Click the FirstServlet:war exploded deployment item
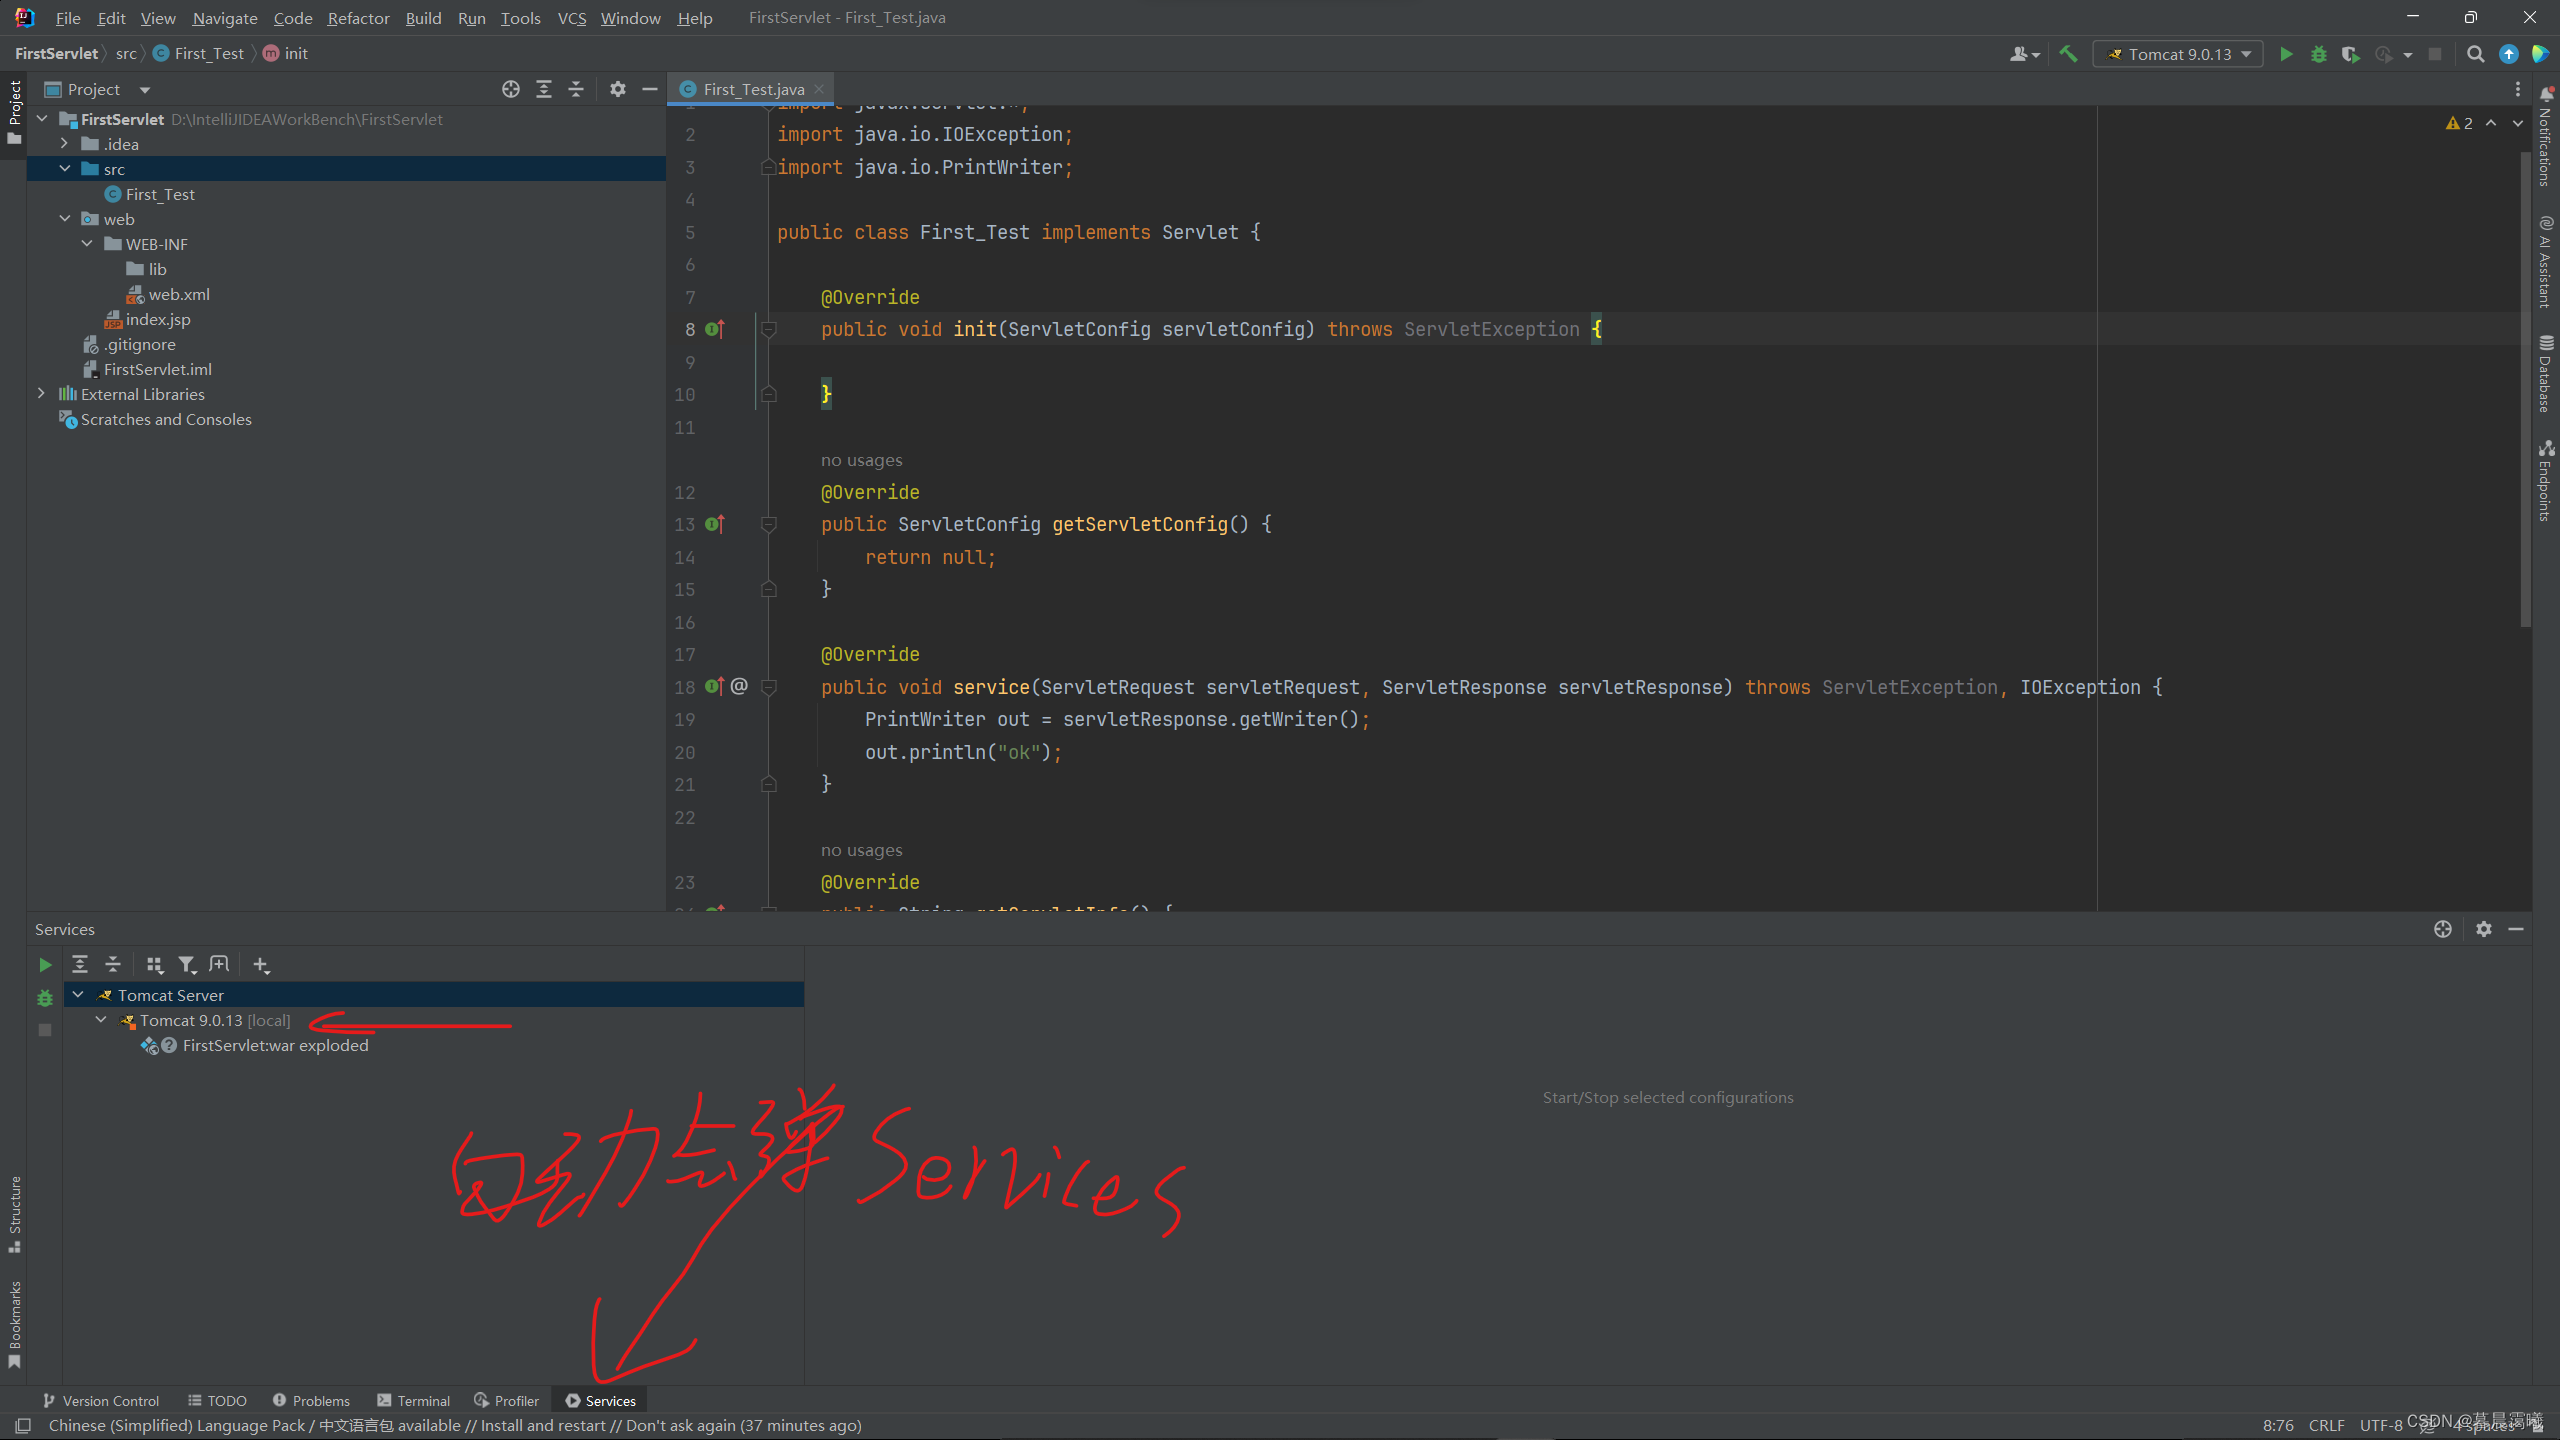This screenshot has height=1440, width=2560. 274,1044
